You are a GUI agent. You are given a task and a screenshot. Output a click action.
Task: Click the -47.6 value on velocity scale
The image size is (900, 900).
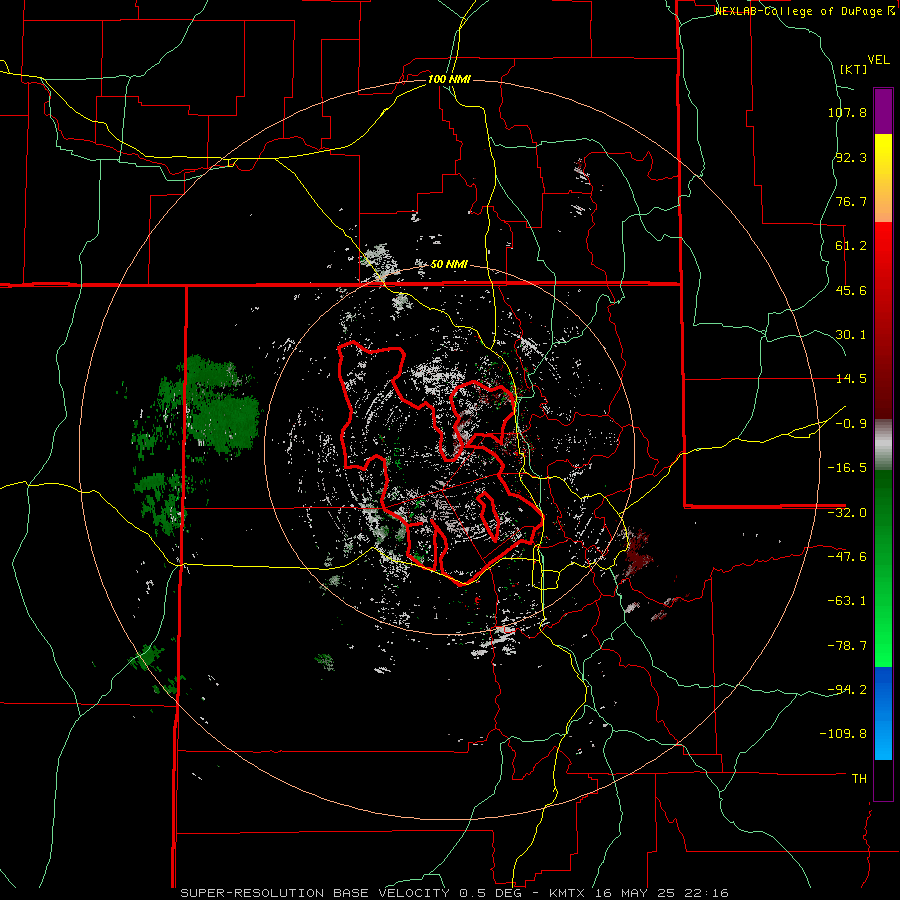(847, 557)
